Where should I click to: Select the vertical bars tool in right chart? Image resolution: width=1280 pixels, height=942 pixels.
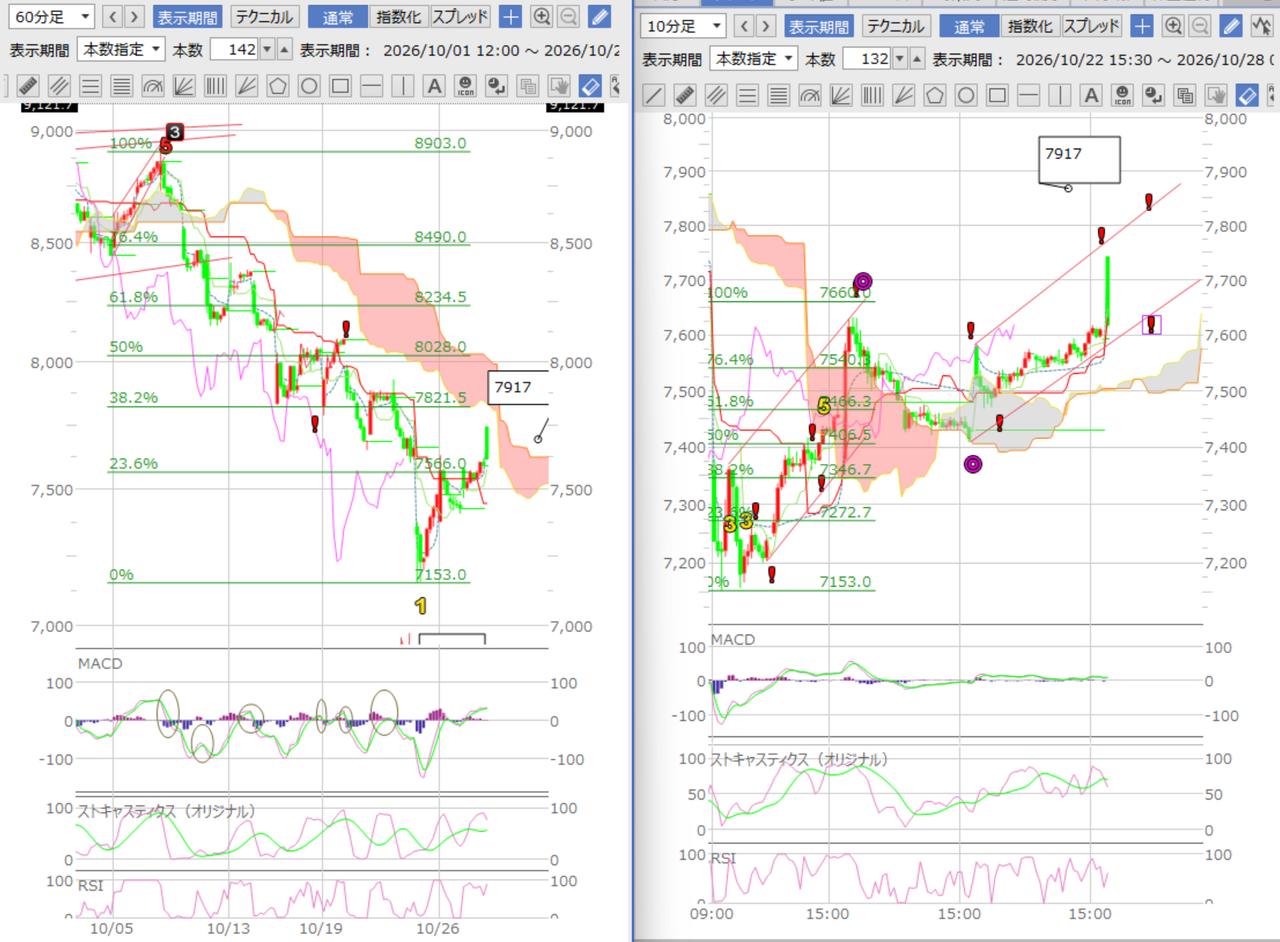click(x=872, y=96)
